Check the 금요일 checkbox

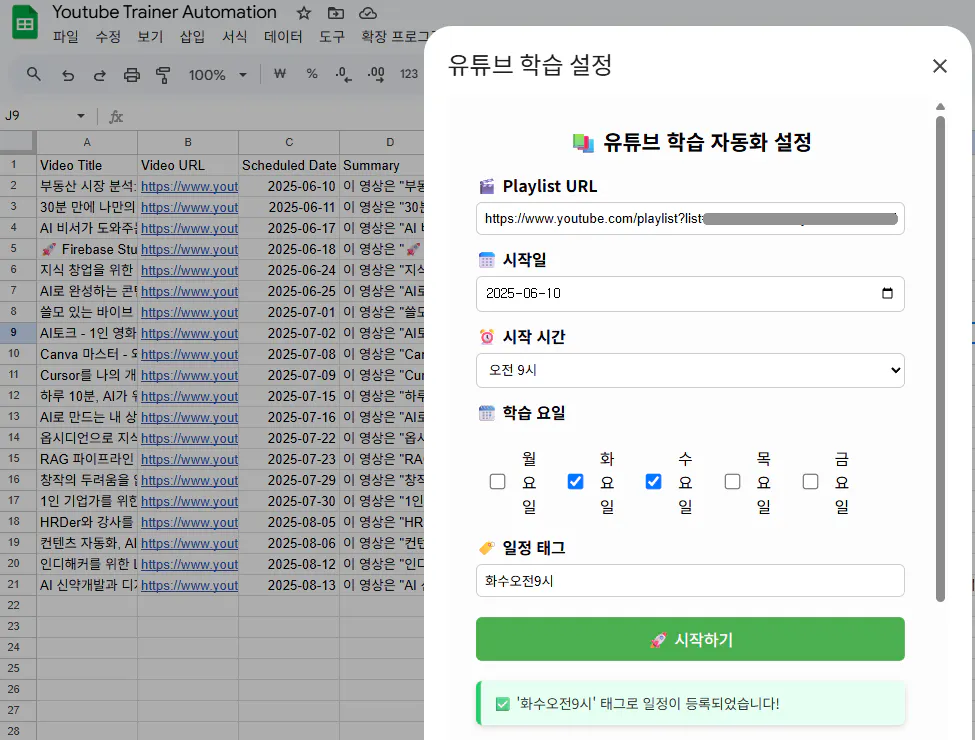810,482
